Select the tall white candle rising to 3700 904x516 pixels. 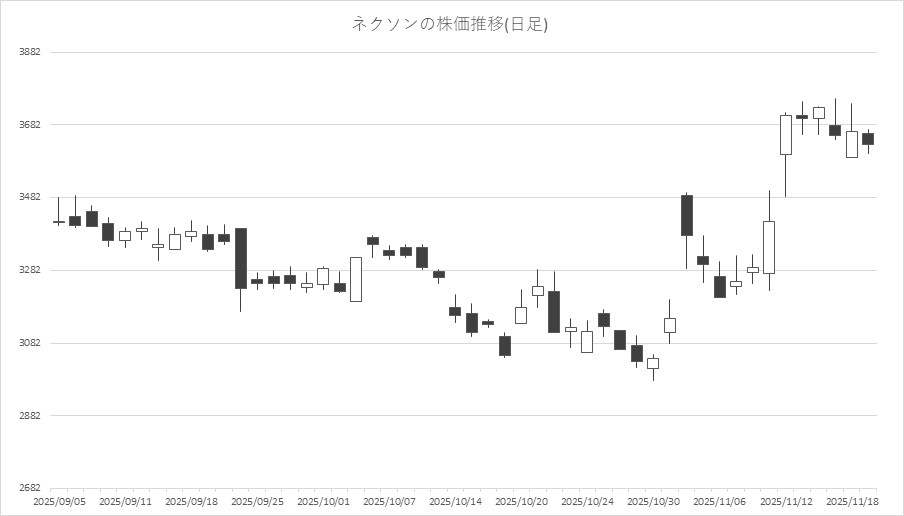click(785, 135)
